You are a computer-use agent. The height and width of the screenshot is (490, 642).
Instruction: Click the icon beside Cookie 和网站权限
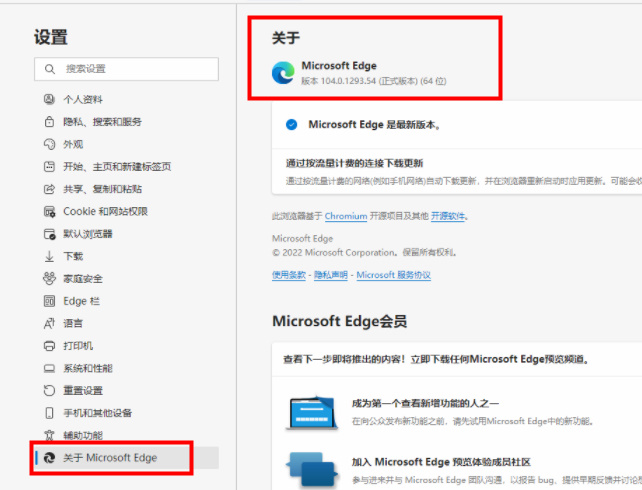pos(49,212)
